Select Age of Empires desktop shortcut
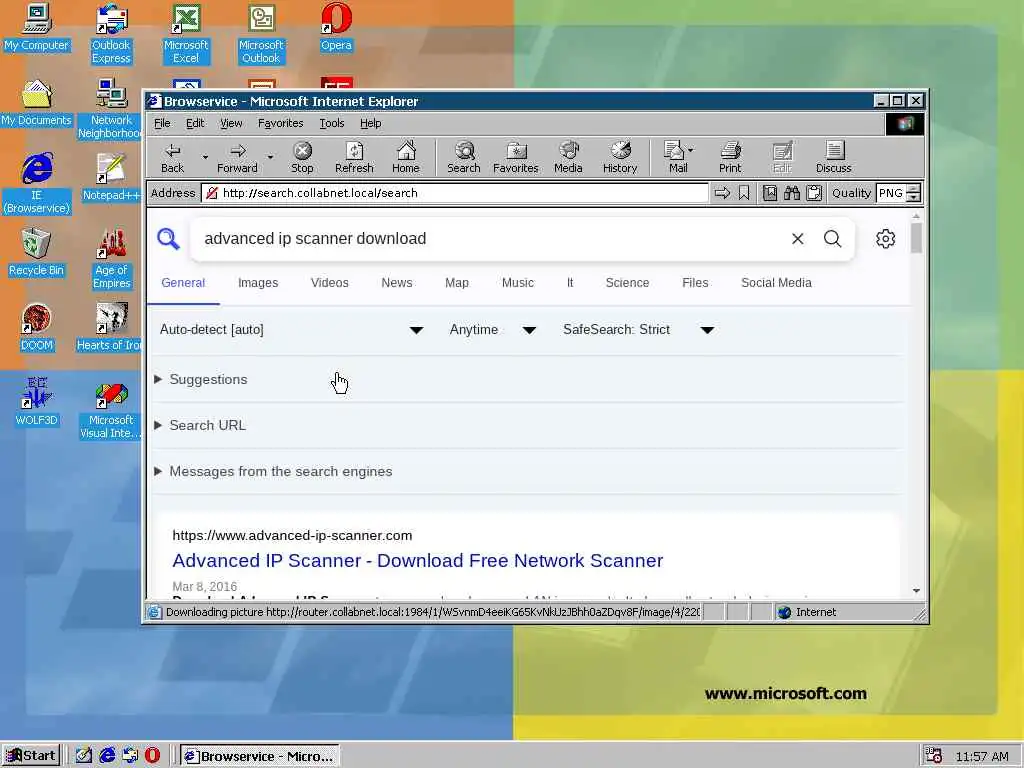This screenshot has width=1024, height=768. click(x=111, y=259)
